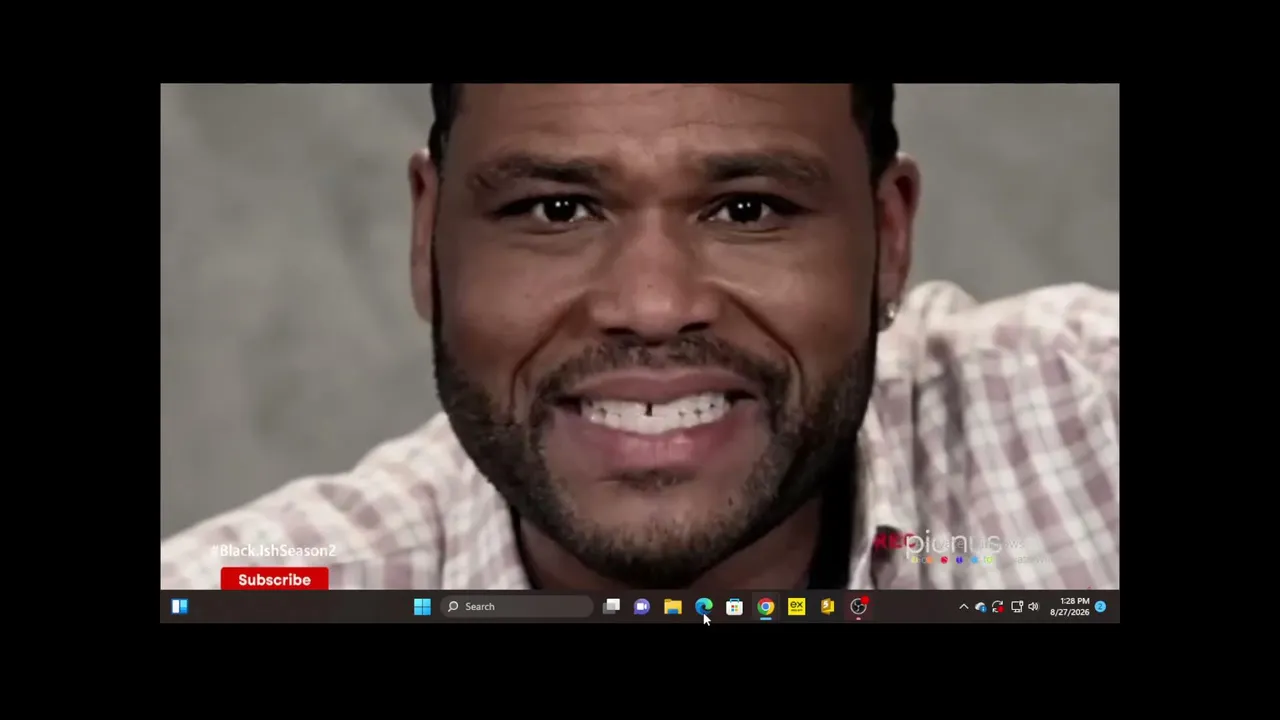Open the volume speaker tray icon
This screenshot has width=1280, height=720.
pyautogui.click(x=1033, y=606)
